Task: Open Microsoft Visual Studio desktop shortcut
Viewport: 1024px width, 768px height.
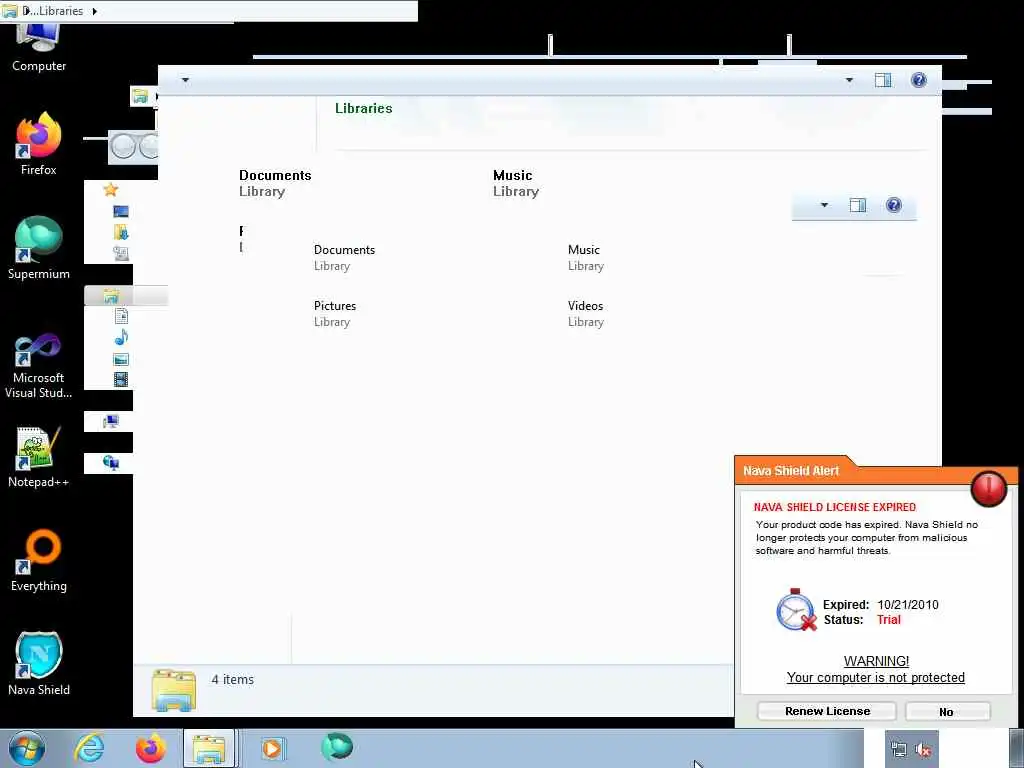Action: point(39,366)
